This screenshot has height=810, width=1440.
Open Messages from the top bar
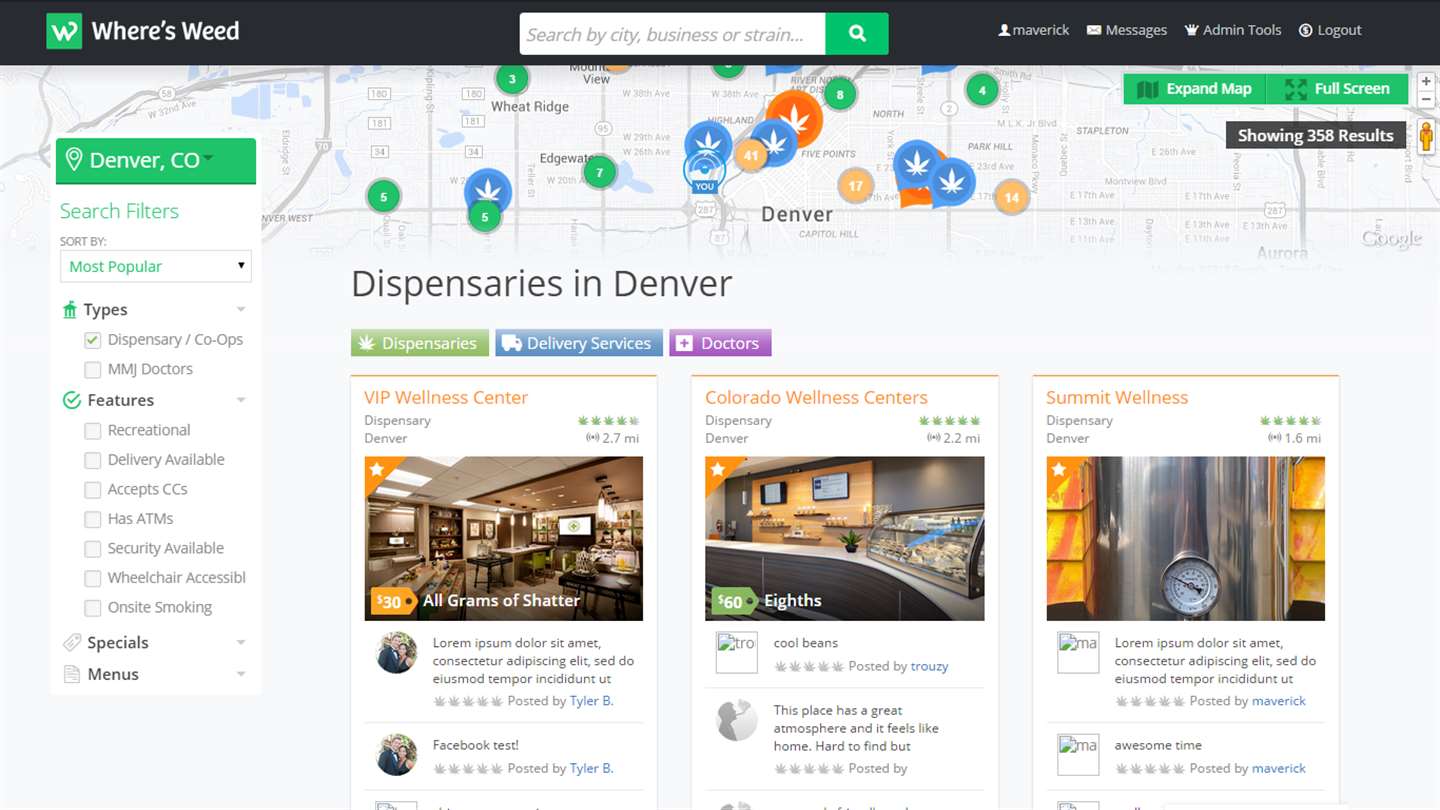coord(1127,30)
